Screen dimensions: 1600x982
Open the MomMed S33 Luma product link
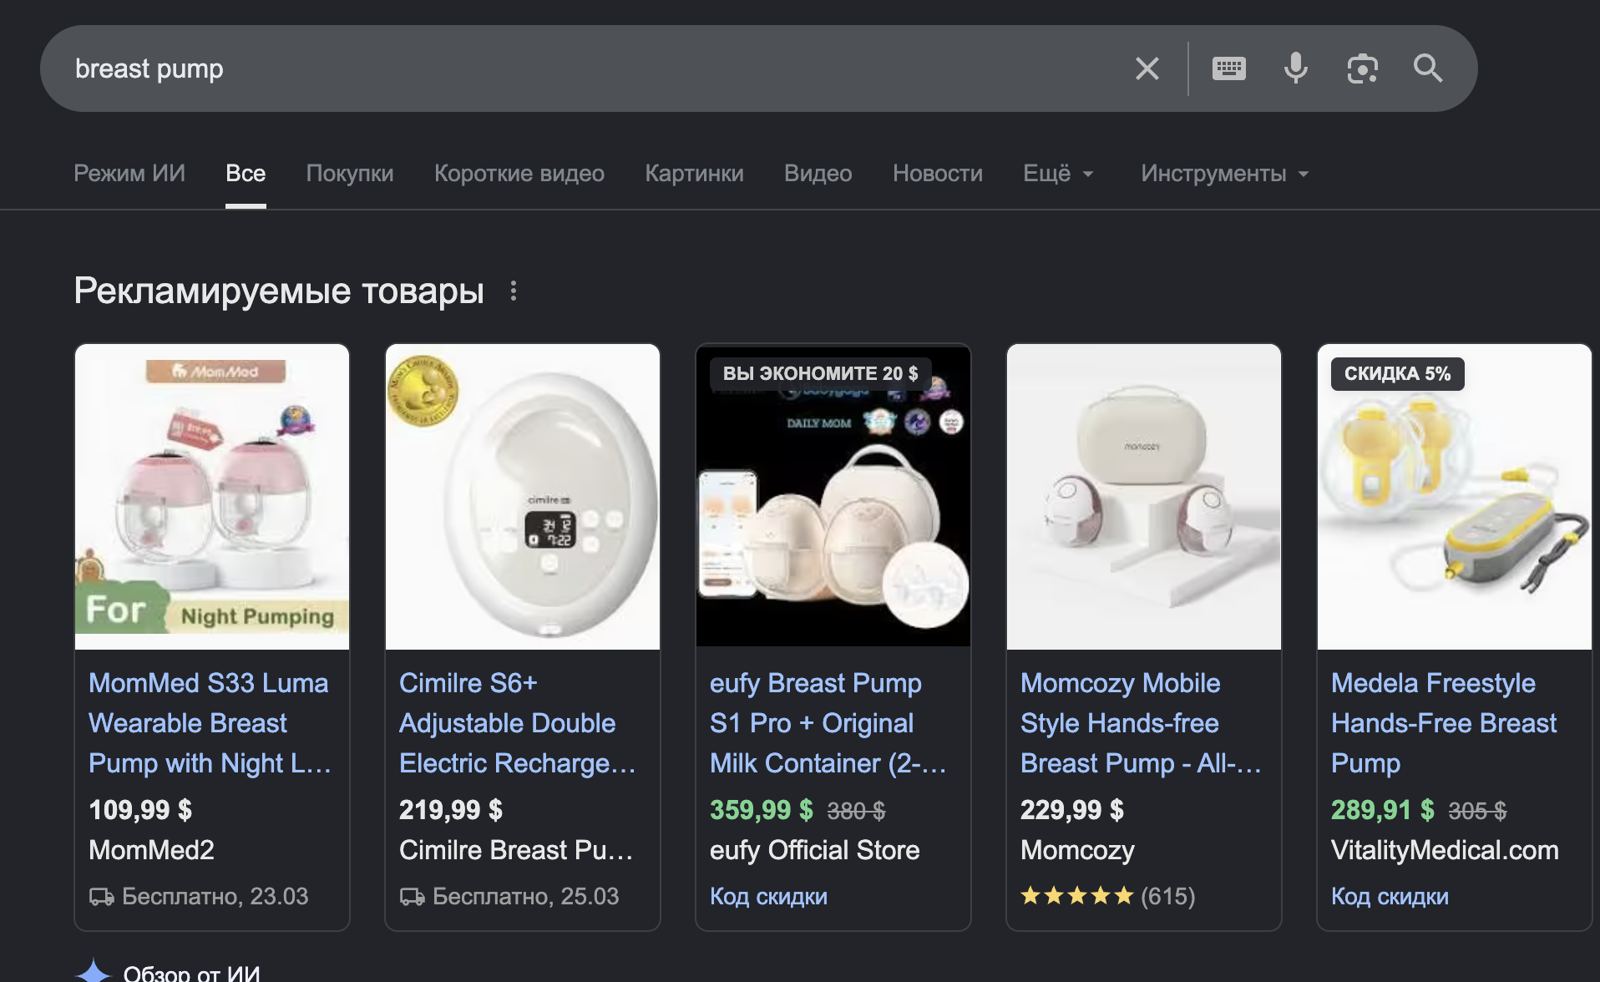(x=210, y=723)
